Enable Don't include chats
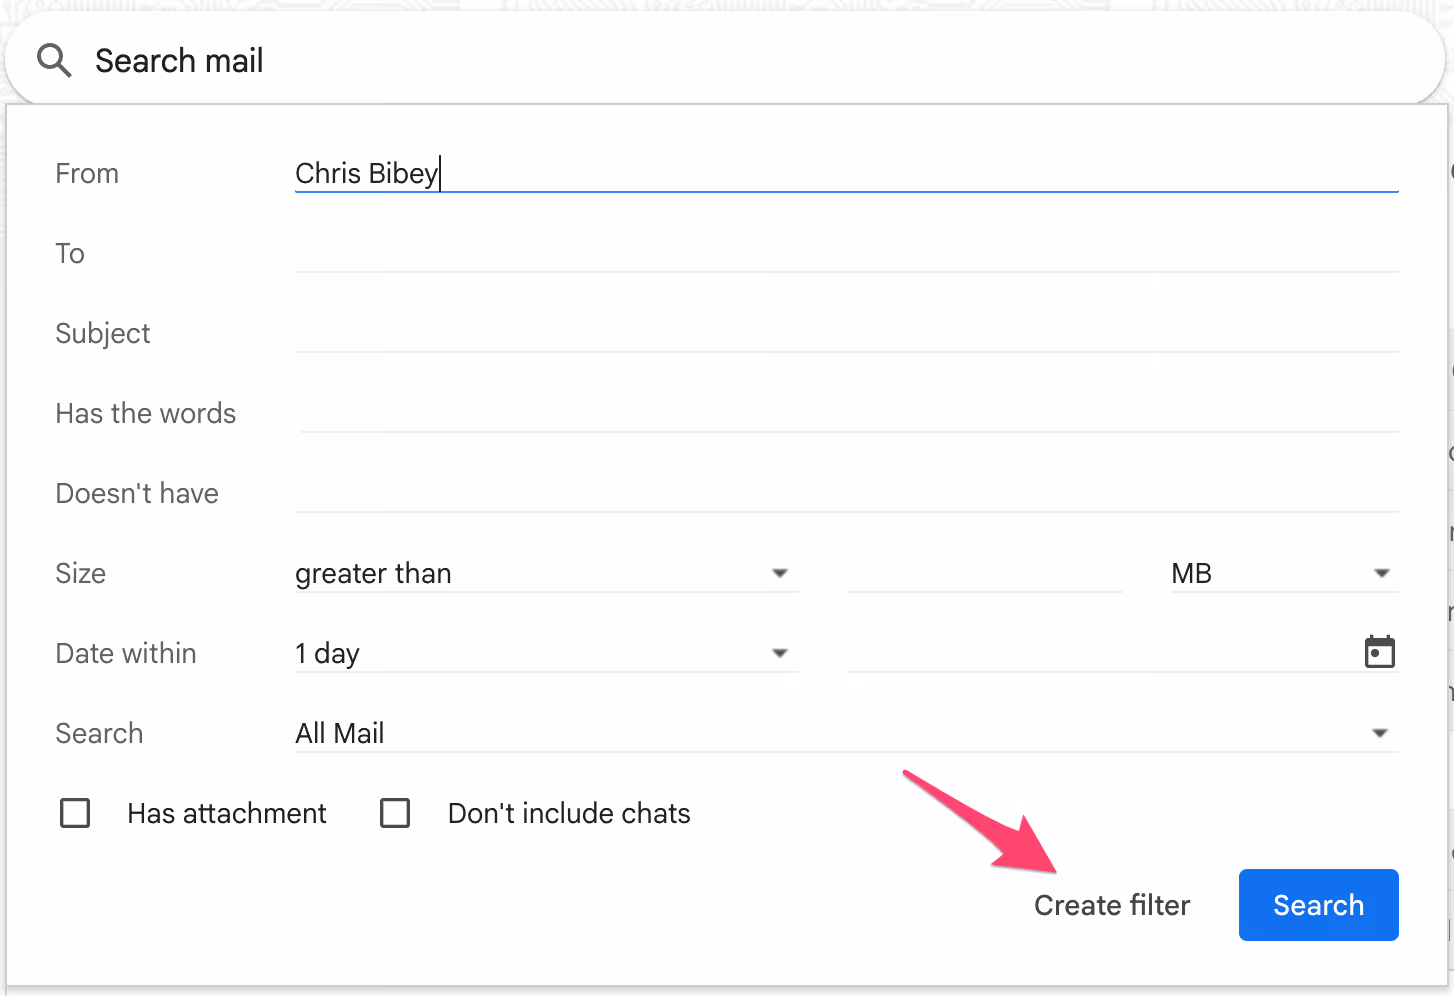Viewport: 1454px width, 996px height. 396,813
